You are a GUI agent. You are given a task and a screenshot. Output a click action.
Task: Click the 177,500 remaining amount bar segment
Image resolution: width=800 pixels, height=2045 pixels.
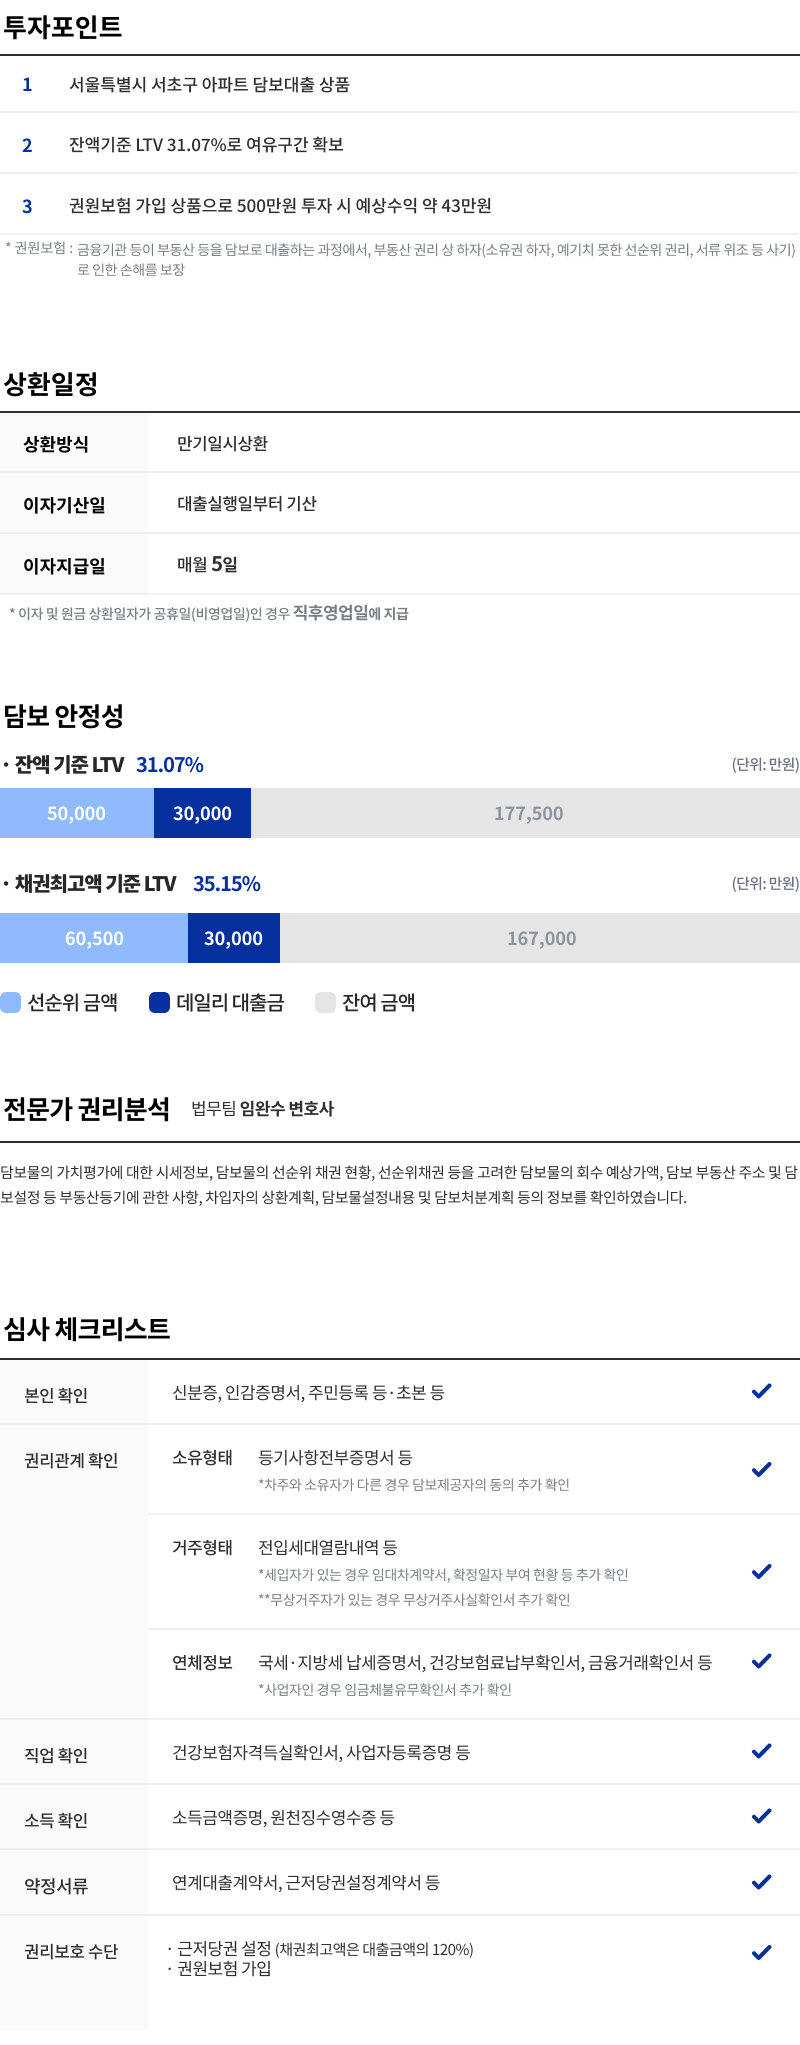[x=525, y=813]
